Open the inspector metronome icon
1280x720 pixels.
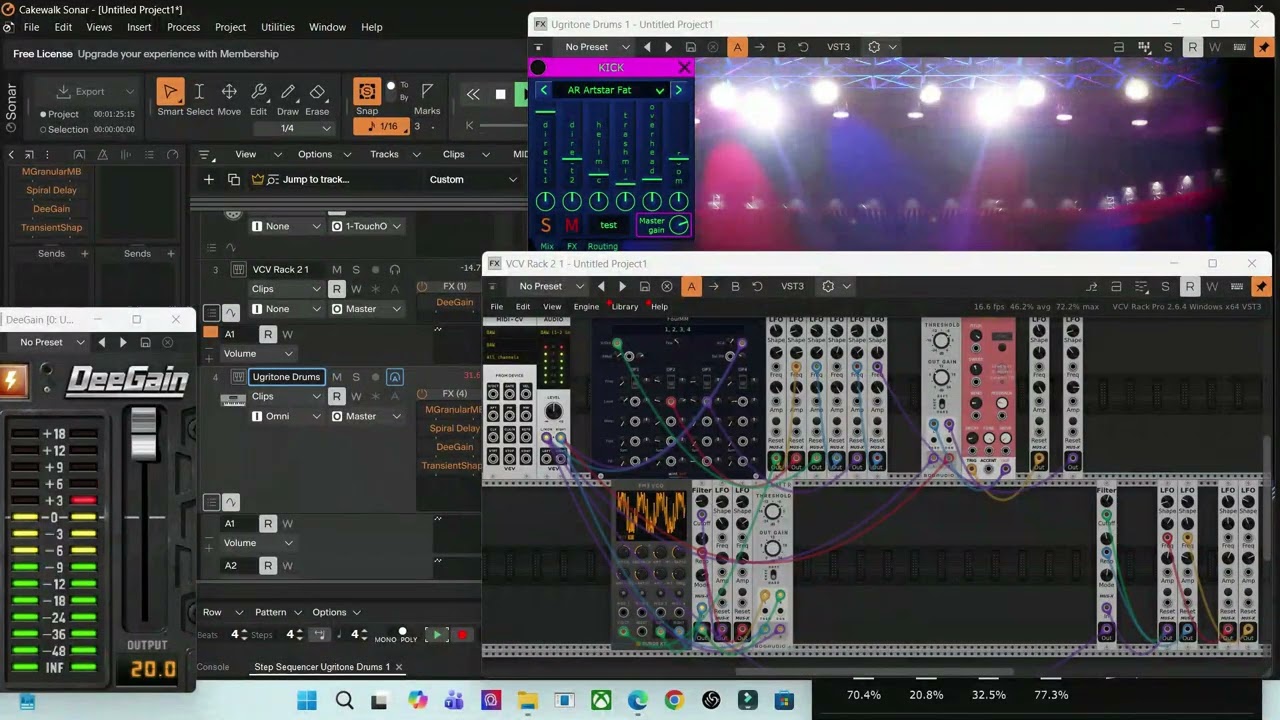[x=102, y=155]
